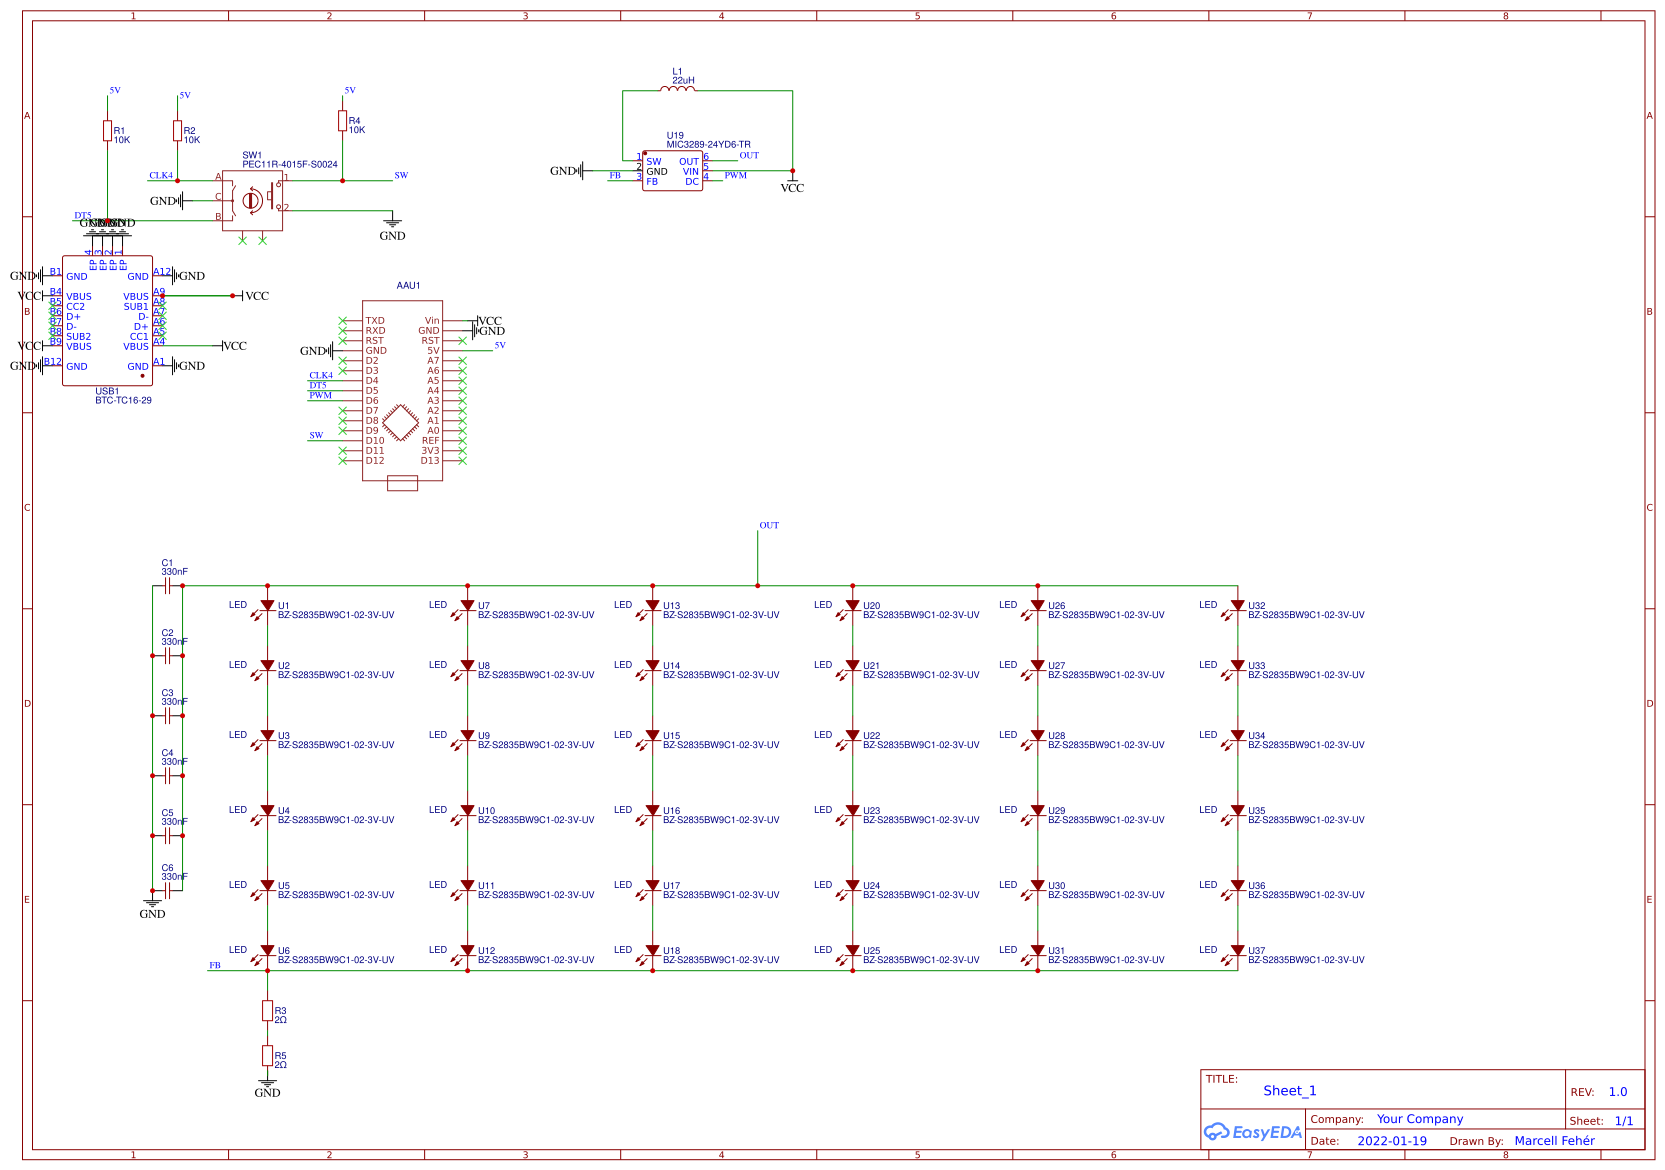Click the 'PWM' net label beside U19
Viewport: 1665px width, 1170px height.
click(x=735, y=175)
